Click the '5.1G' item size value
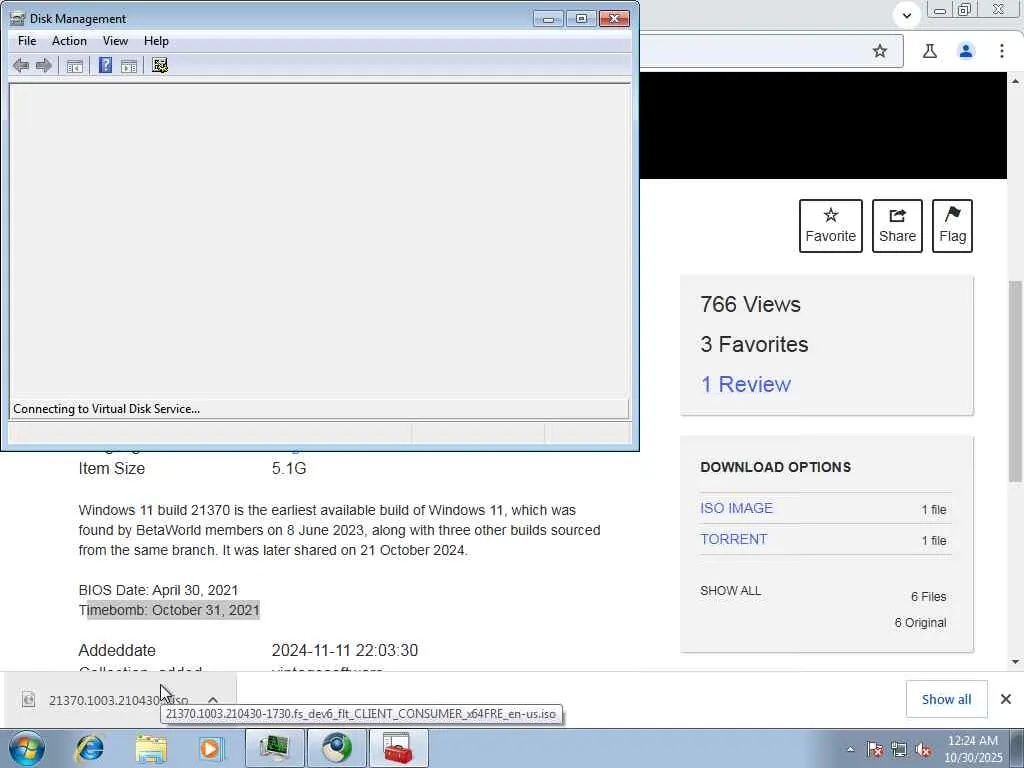1024x768 pixels. (289, 468)
